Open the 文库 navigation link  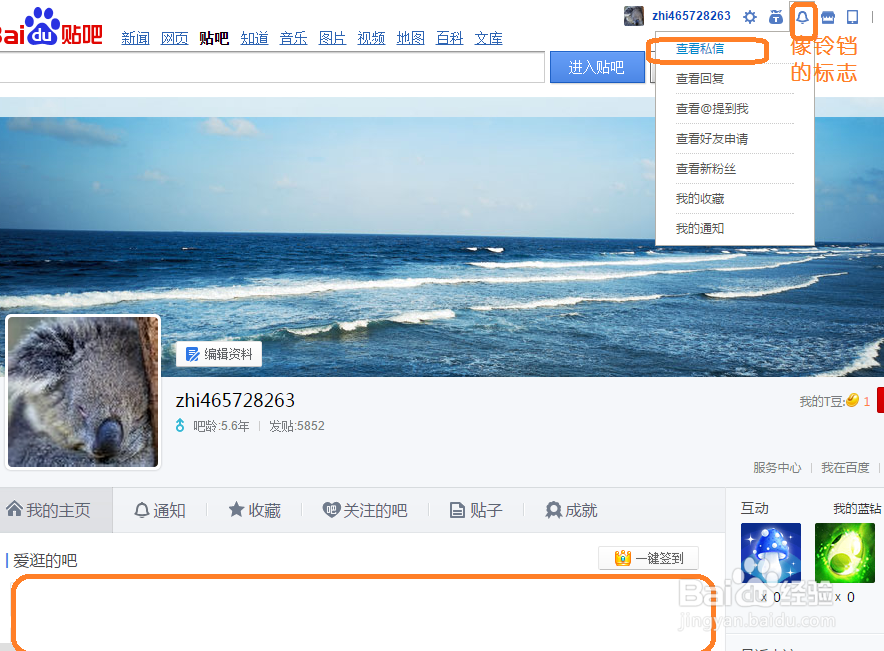pyautogui.click(x=488, y=38)
